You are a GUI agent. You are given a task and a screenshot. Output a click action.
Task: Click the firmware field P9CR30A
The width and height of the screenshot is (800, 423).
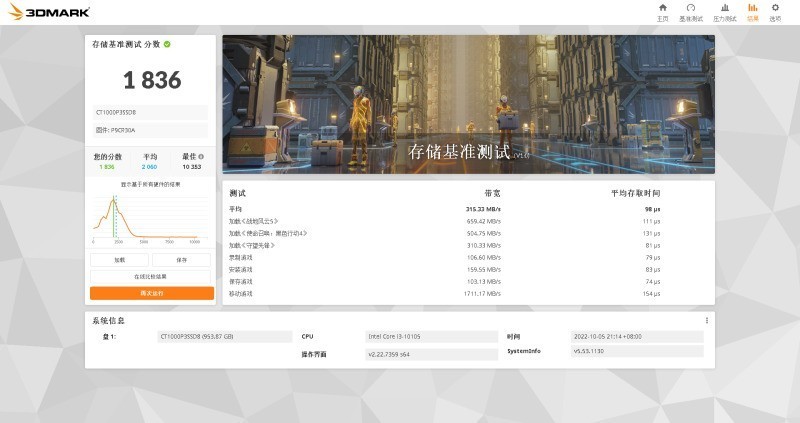click(150, 130)
